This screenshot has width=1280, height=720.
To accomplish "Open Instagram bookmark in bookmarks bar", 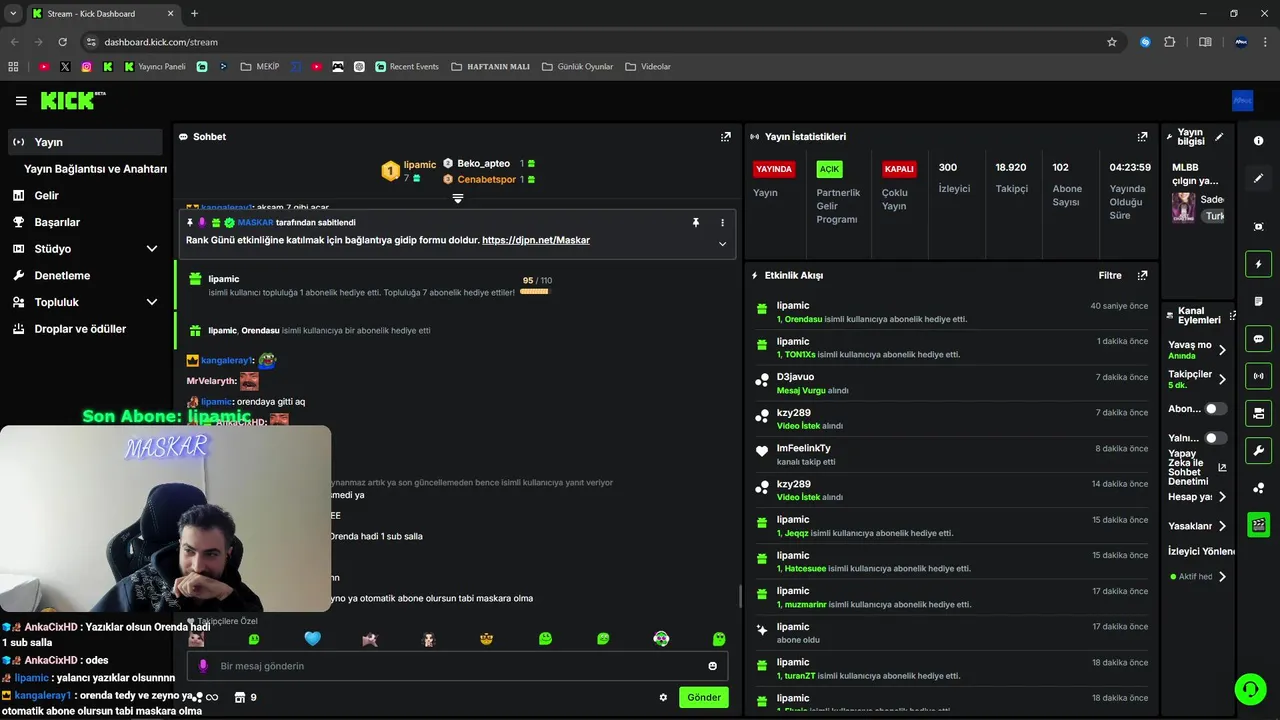I will tap(87, 67).
